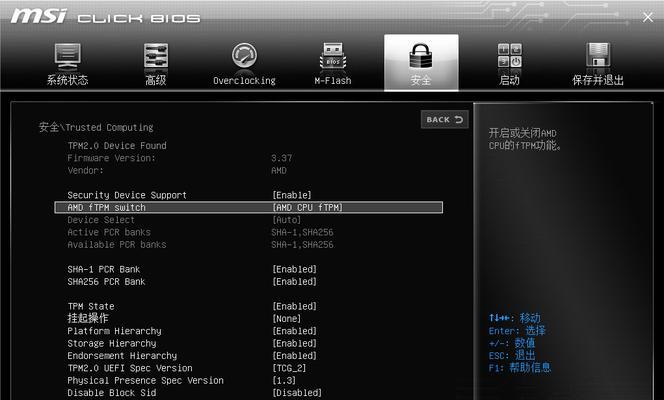Image resolution: width=664 pixels, height=400 pixels.
Task: Click the 启动 tab label
Action: [509, 80]
